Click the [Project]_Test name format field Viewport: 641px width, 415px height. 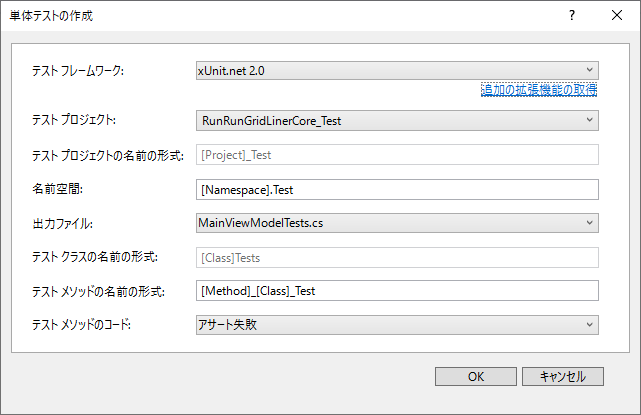[397, 155]
